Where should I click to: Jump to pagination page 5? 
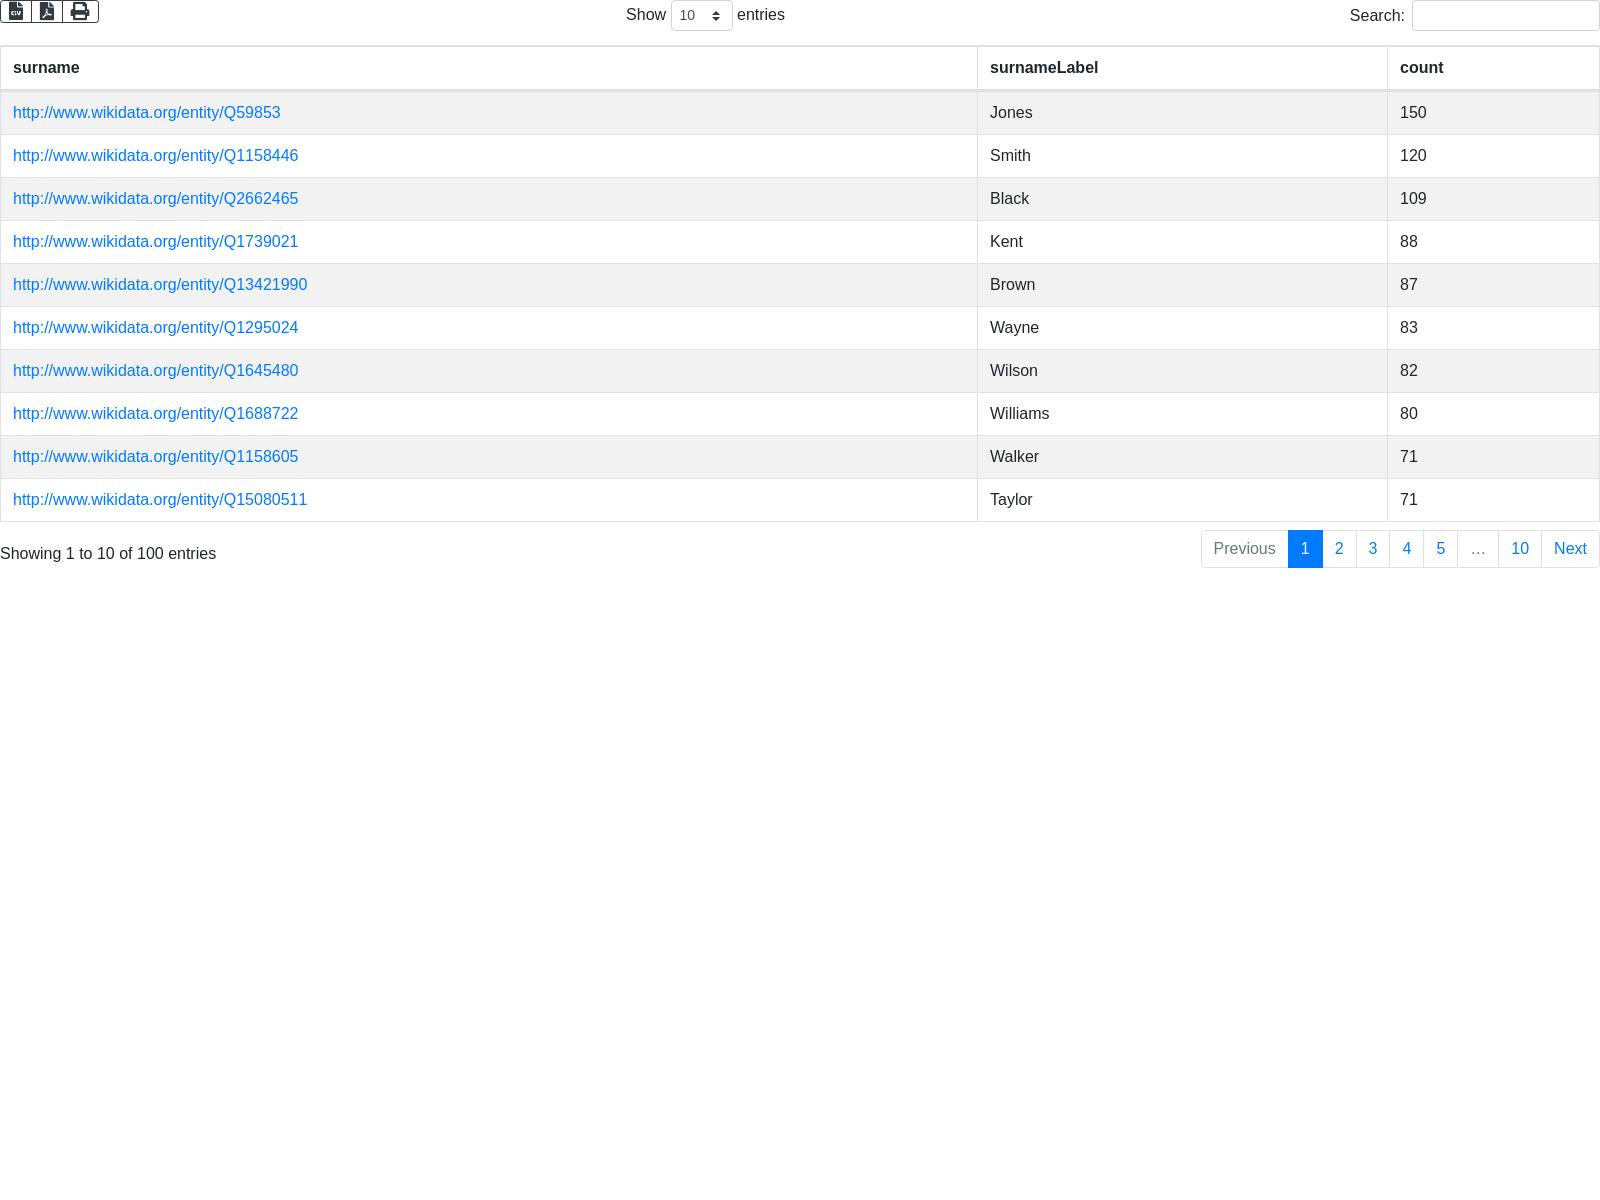pyautogui.click(x=1440, y=549)
